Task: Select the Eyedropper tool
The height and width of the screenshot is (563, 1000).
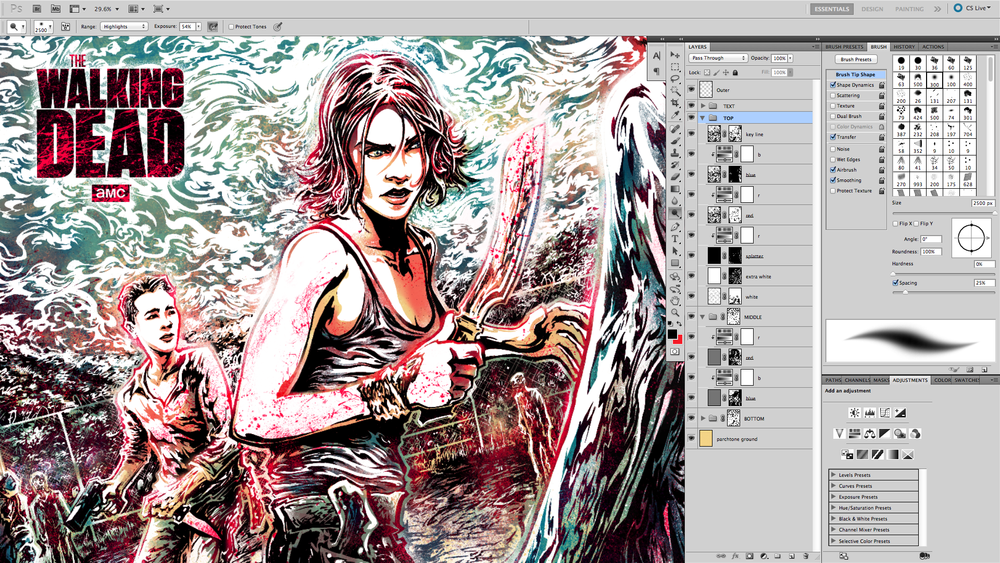Action: click(x=675, y=115)
